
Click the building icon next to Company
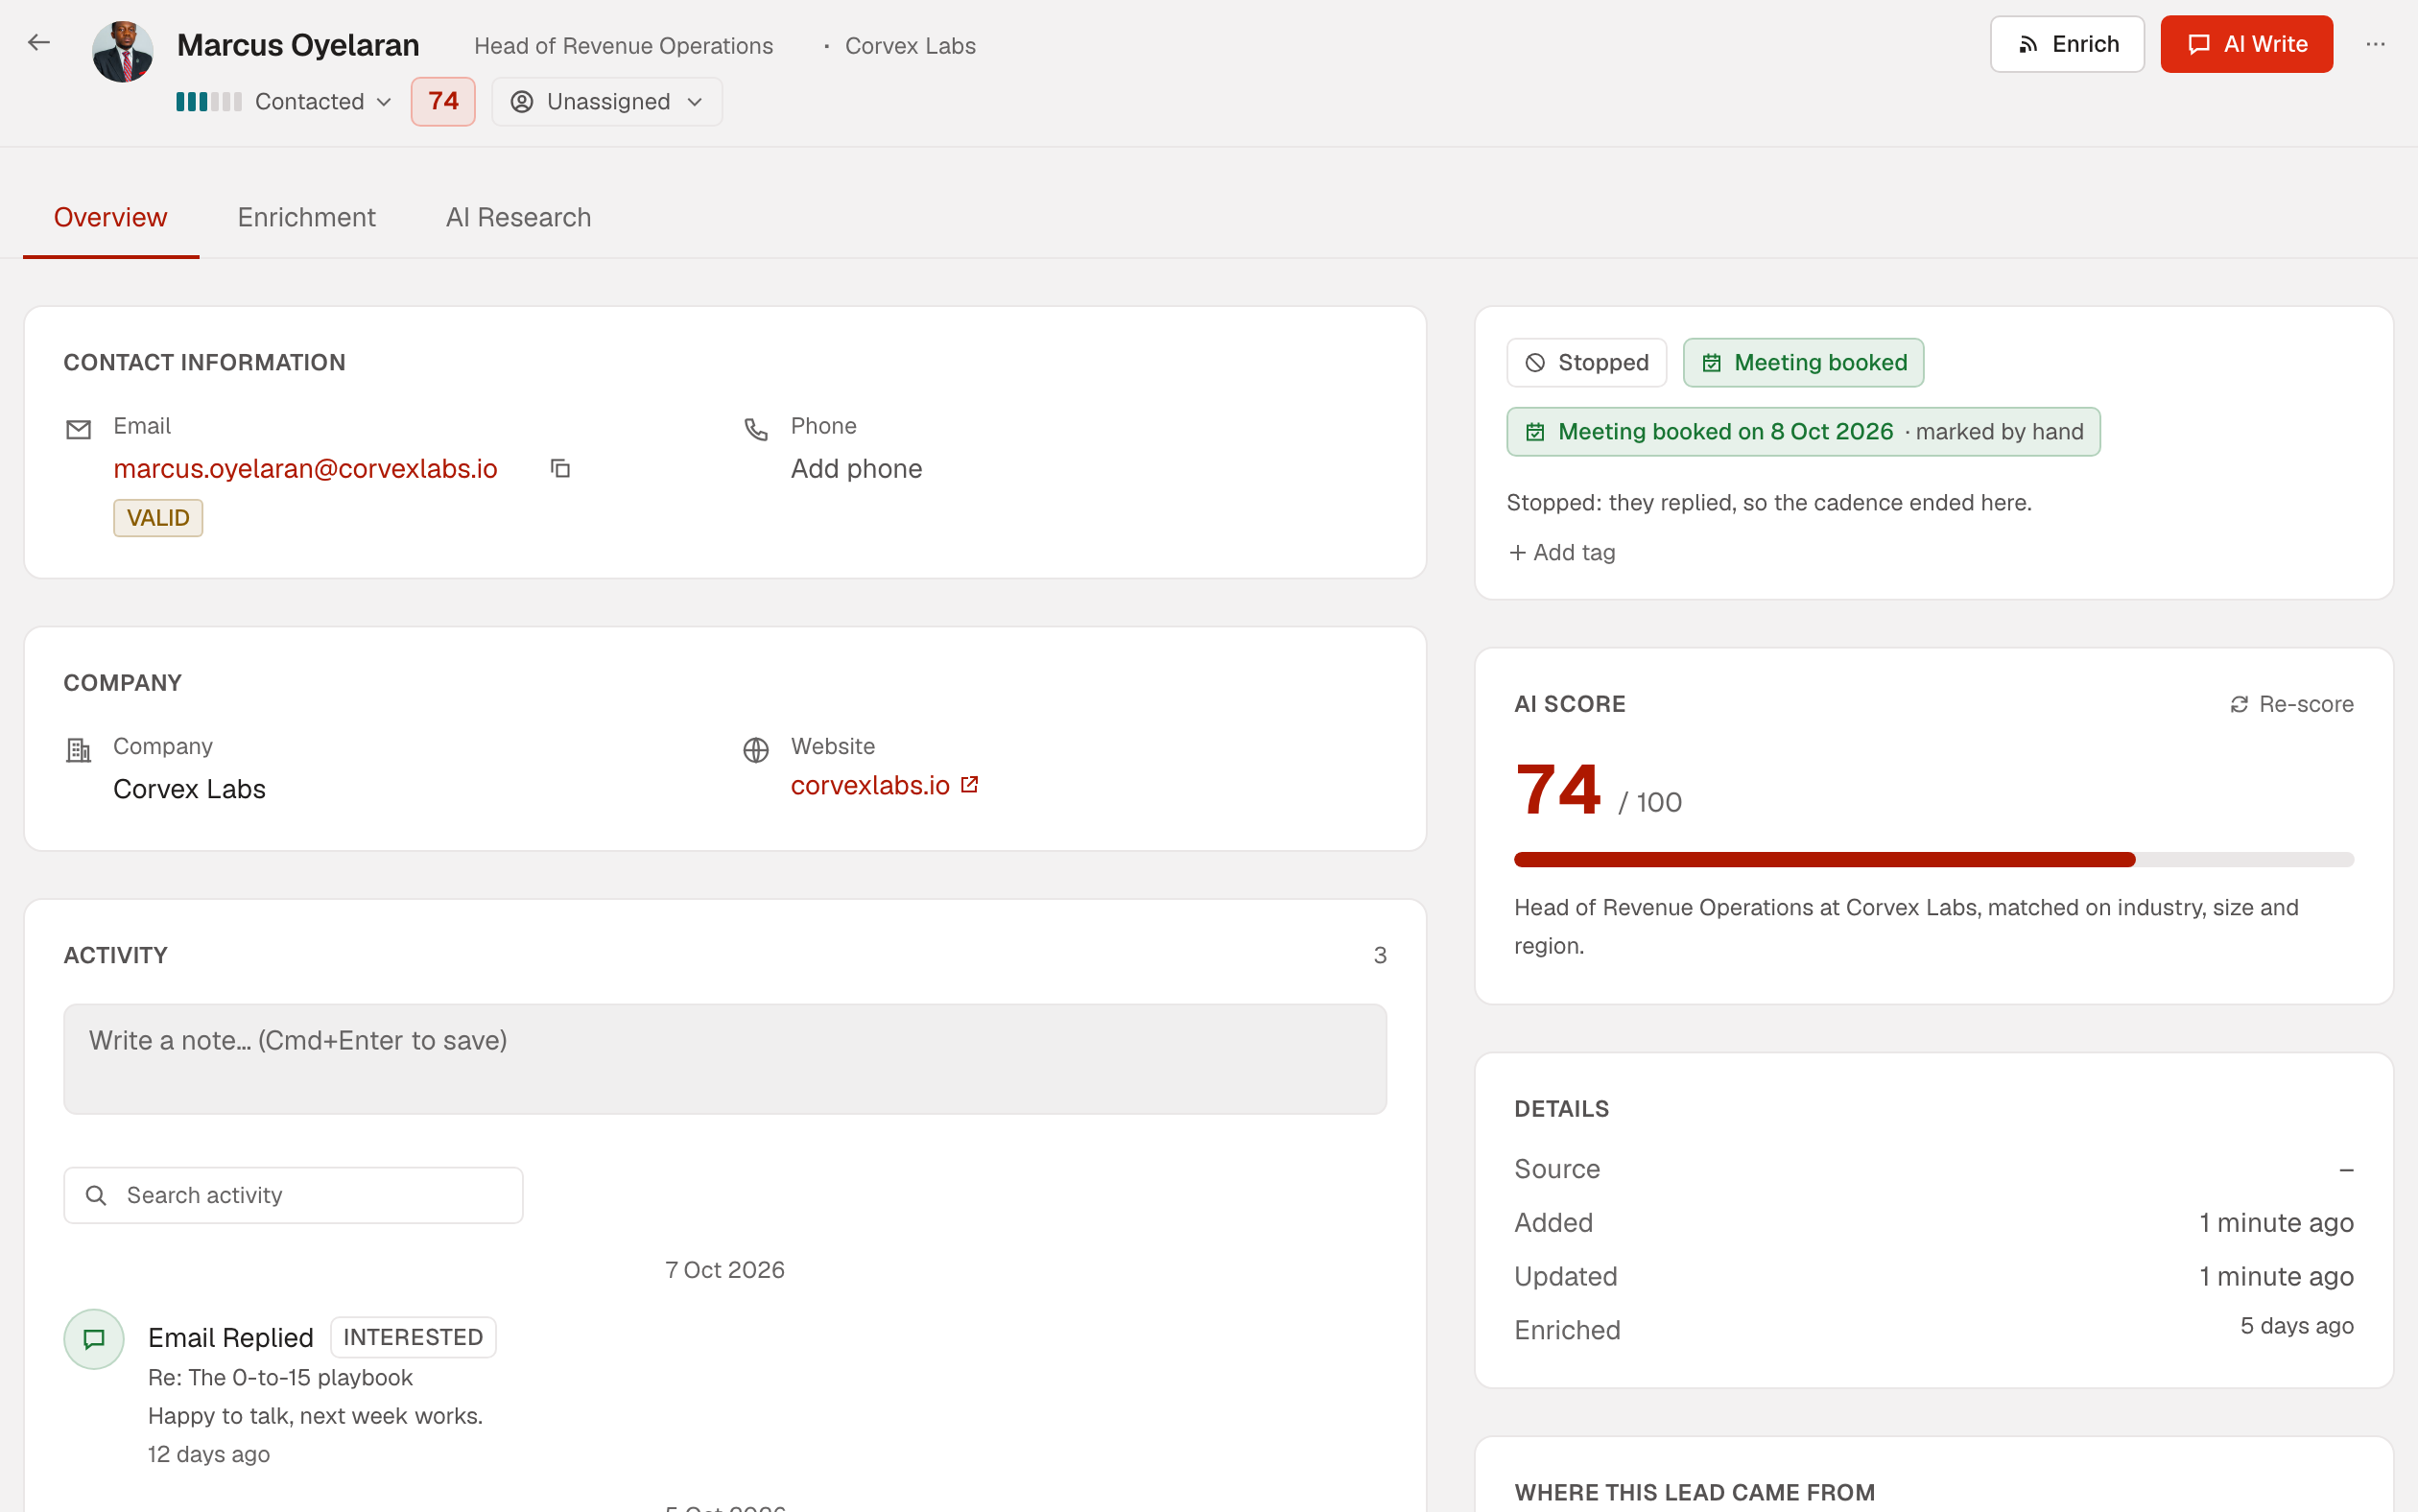click(x=78, y=750)
